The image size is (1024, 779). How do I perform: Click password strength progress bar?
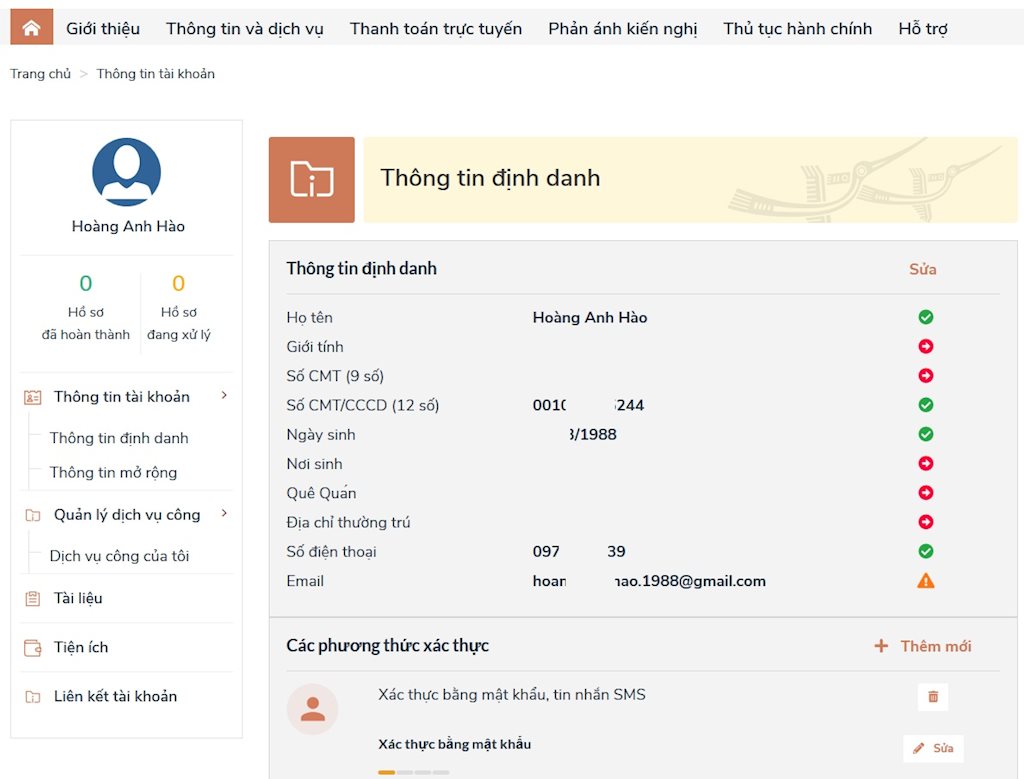(x=413, y=772)
